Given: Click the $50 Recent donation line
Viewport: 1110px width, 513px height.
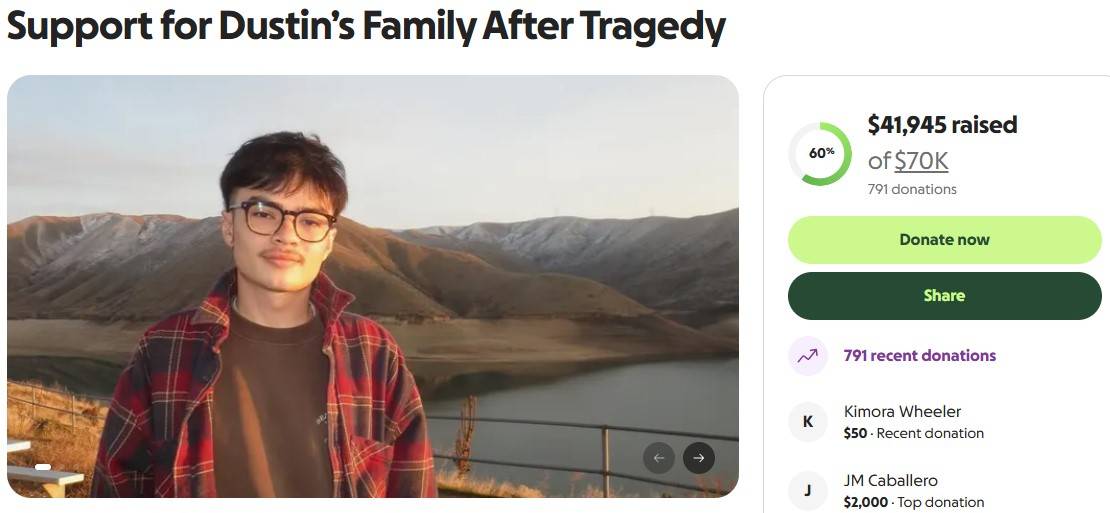Looking at the screenshot, I should tap(913, 433).
